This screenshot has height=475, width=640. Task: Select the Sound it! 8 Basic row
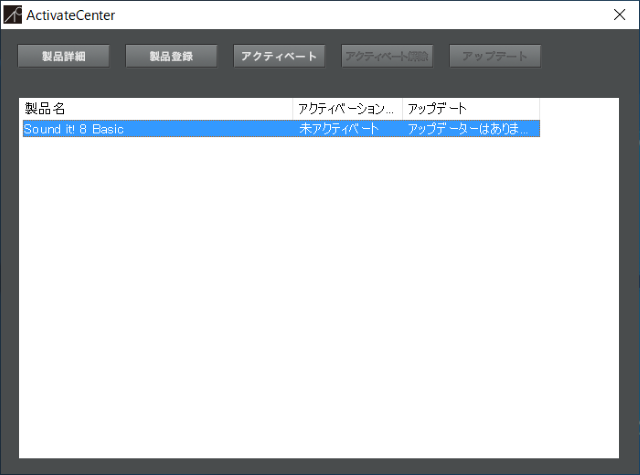[281, 129]
